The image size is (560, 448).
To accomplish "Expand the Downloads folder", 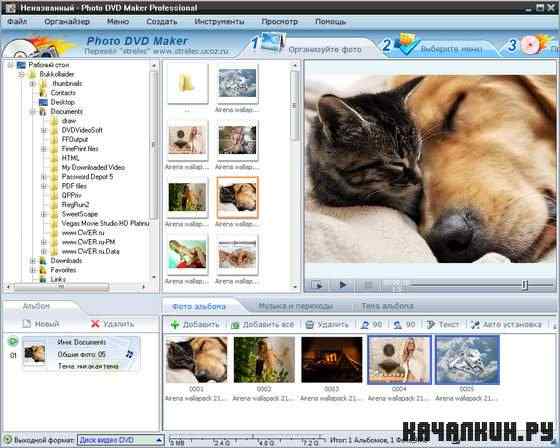I will click(x=32, y=261).
